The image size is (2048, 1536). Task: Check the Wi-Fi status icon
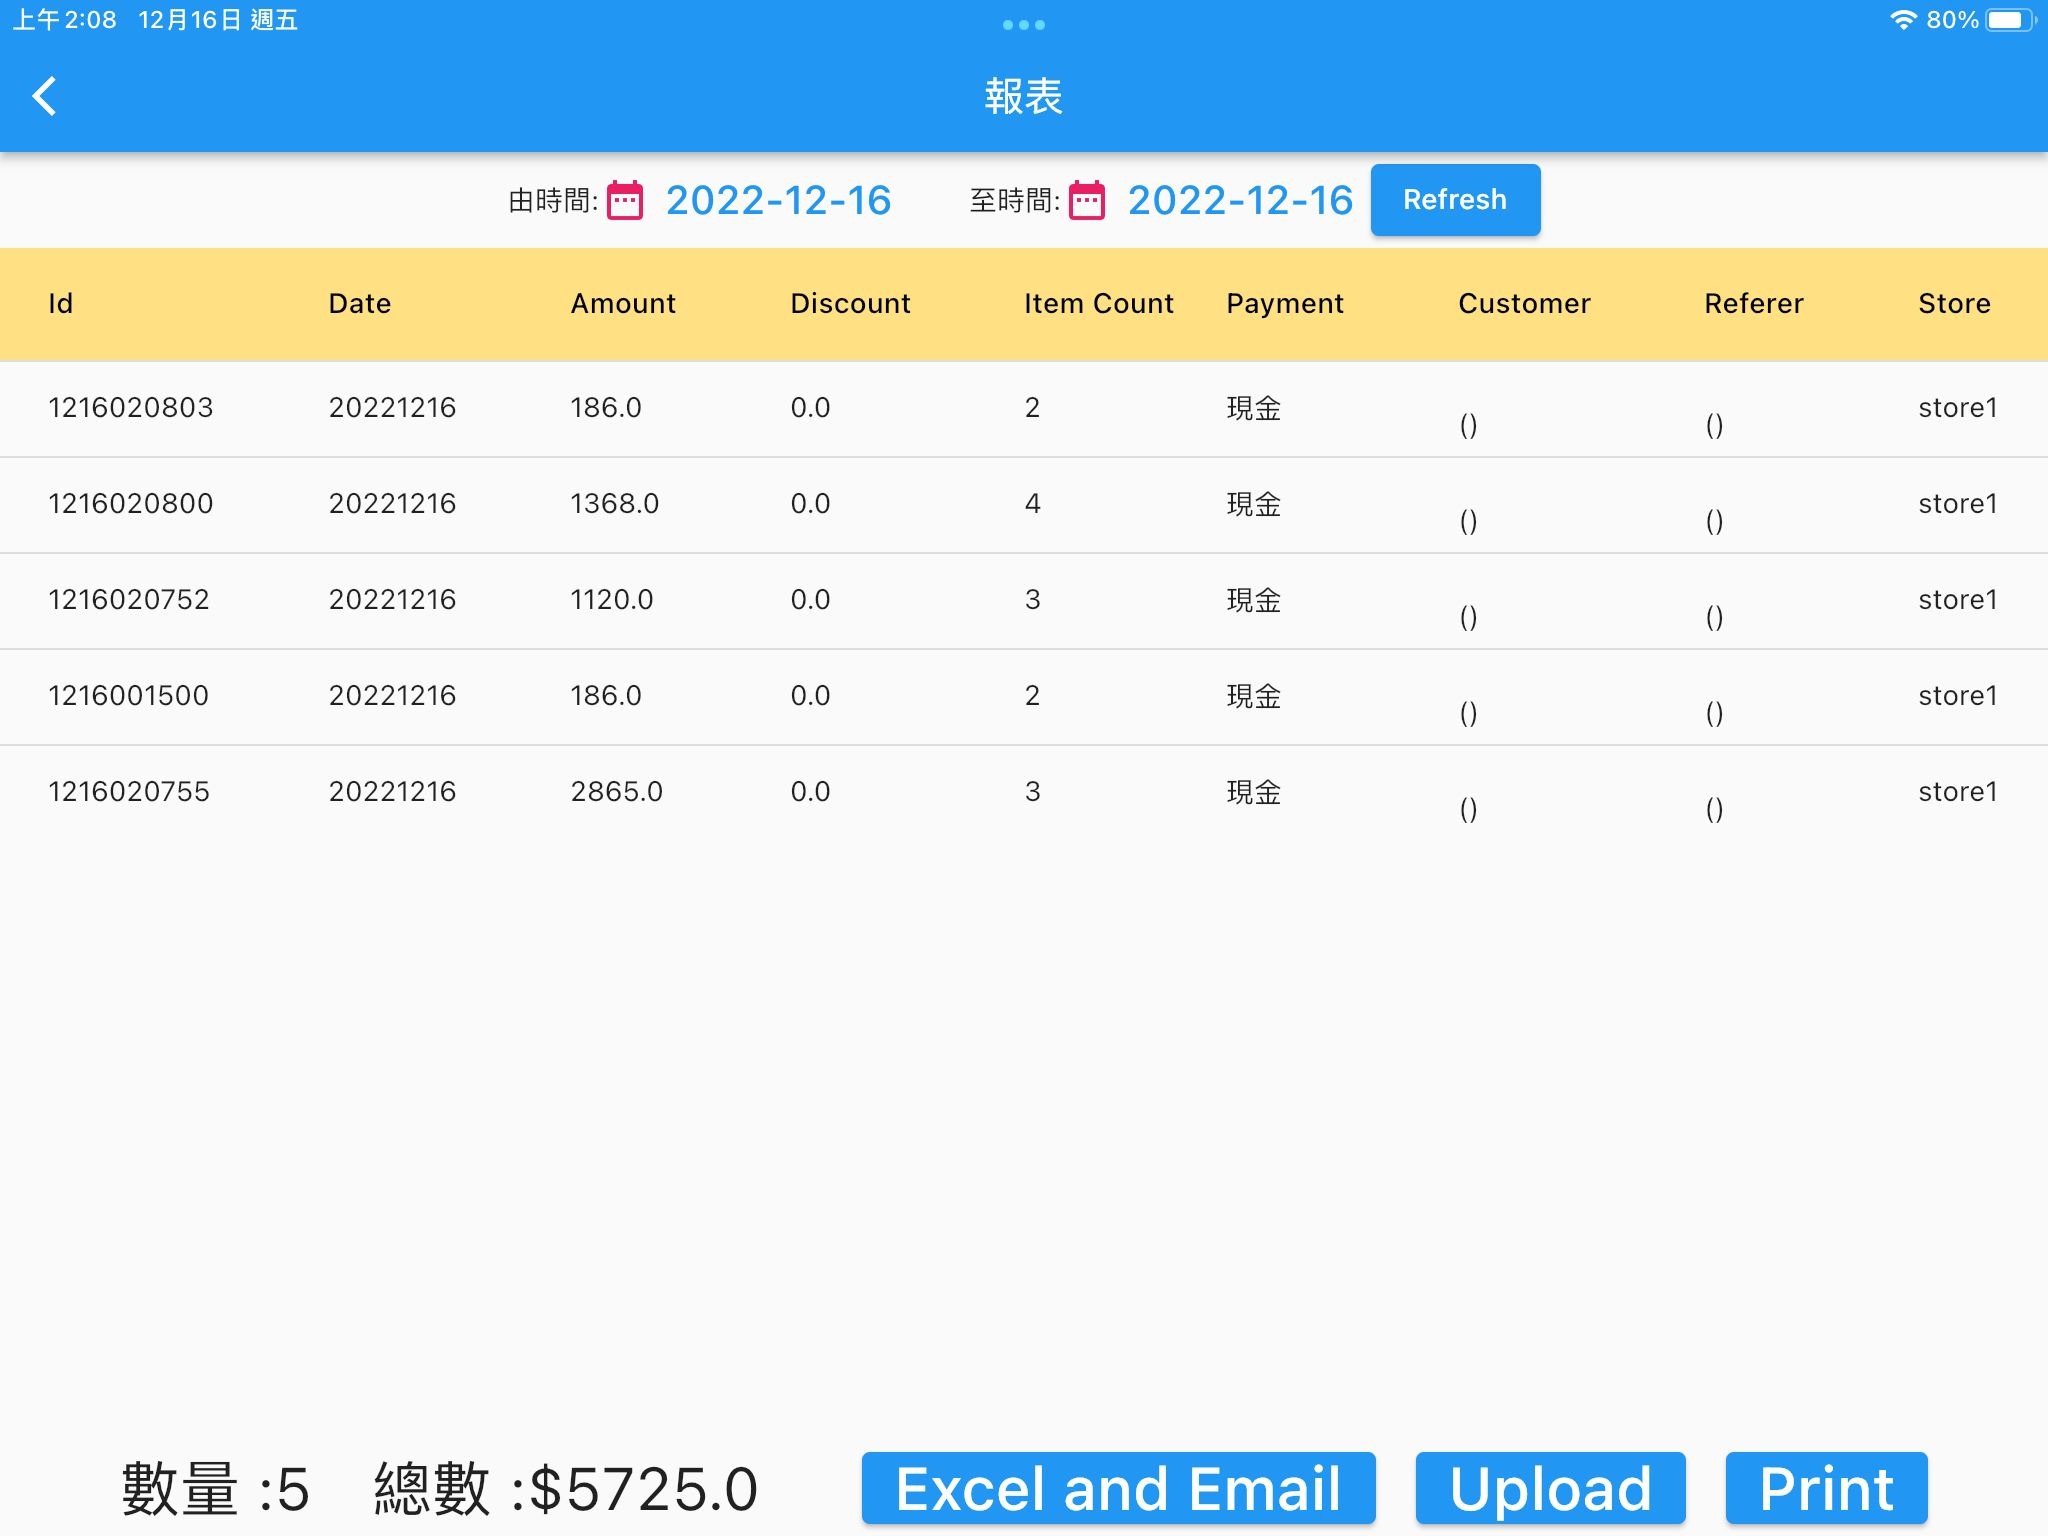point(1903,20)
